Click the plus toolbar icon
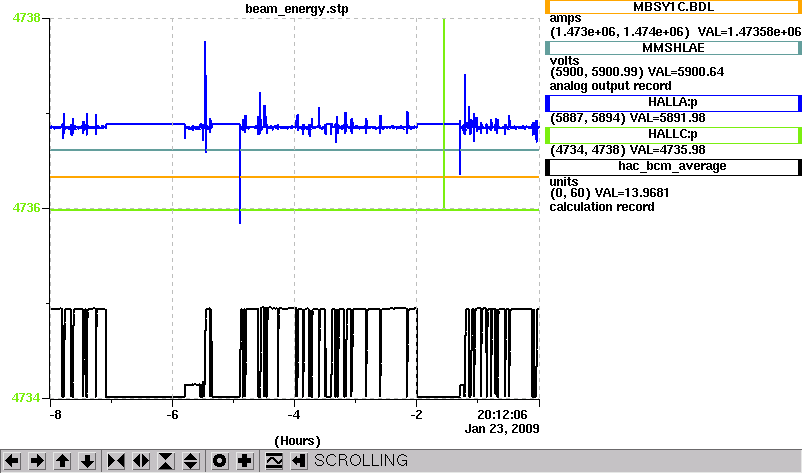This screenshot has height=473, width=802. coord(245,461)
